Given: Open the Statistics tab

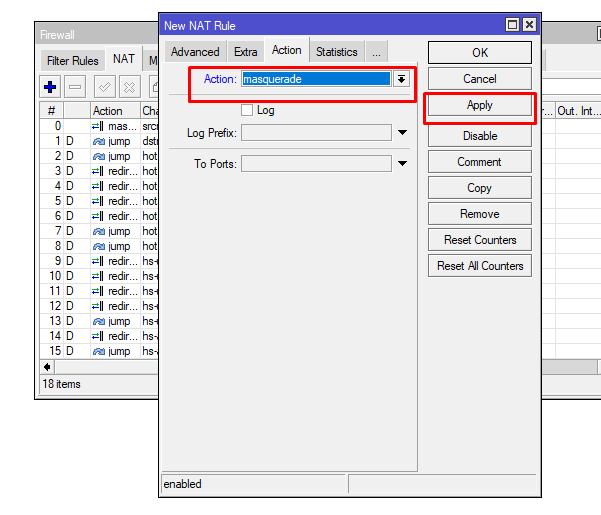Looking at the screenshot, I should (336, 52).
